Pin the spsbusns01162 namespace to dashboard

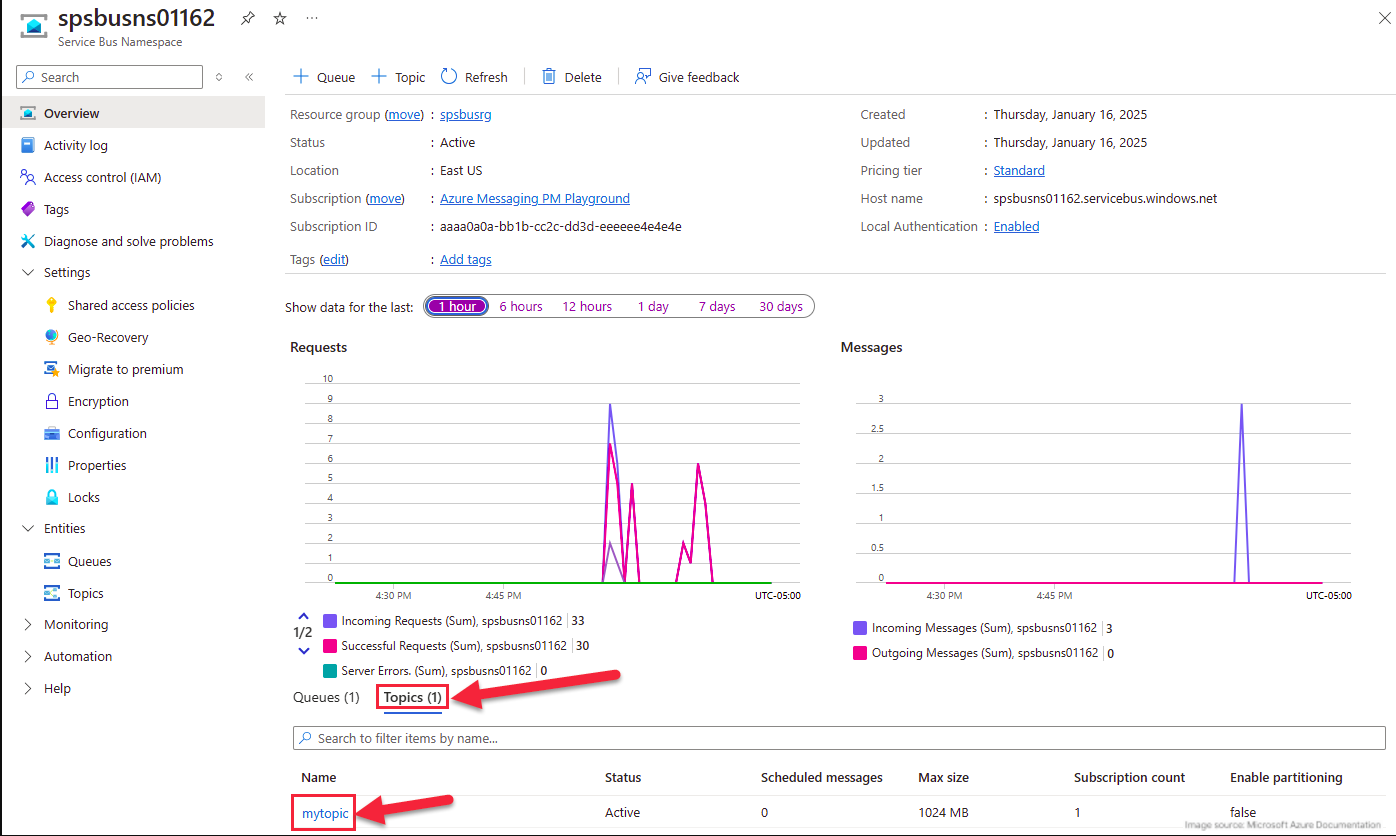[248, 19]
